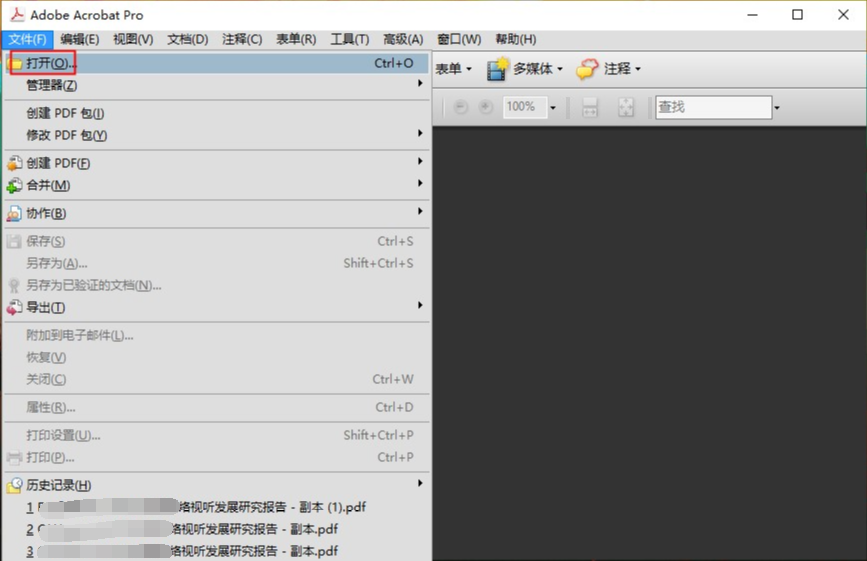Select 恢复(V) menu entry

click(217, 358)
